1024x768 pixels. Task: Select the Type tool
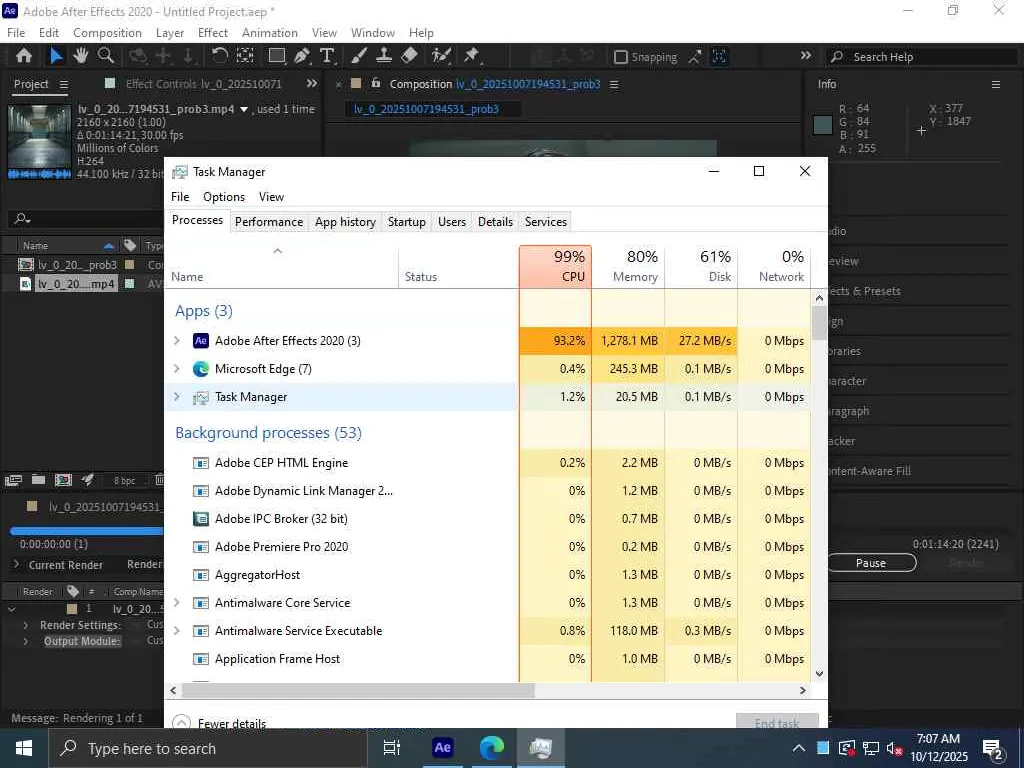coord(327,56)
